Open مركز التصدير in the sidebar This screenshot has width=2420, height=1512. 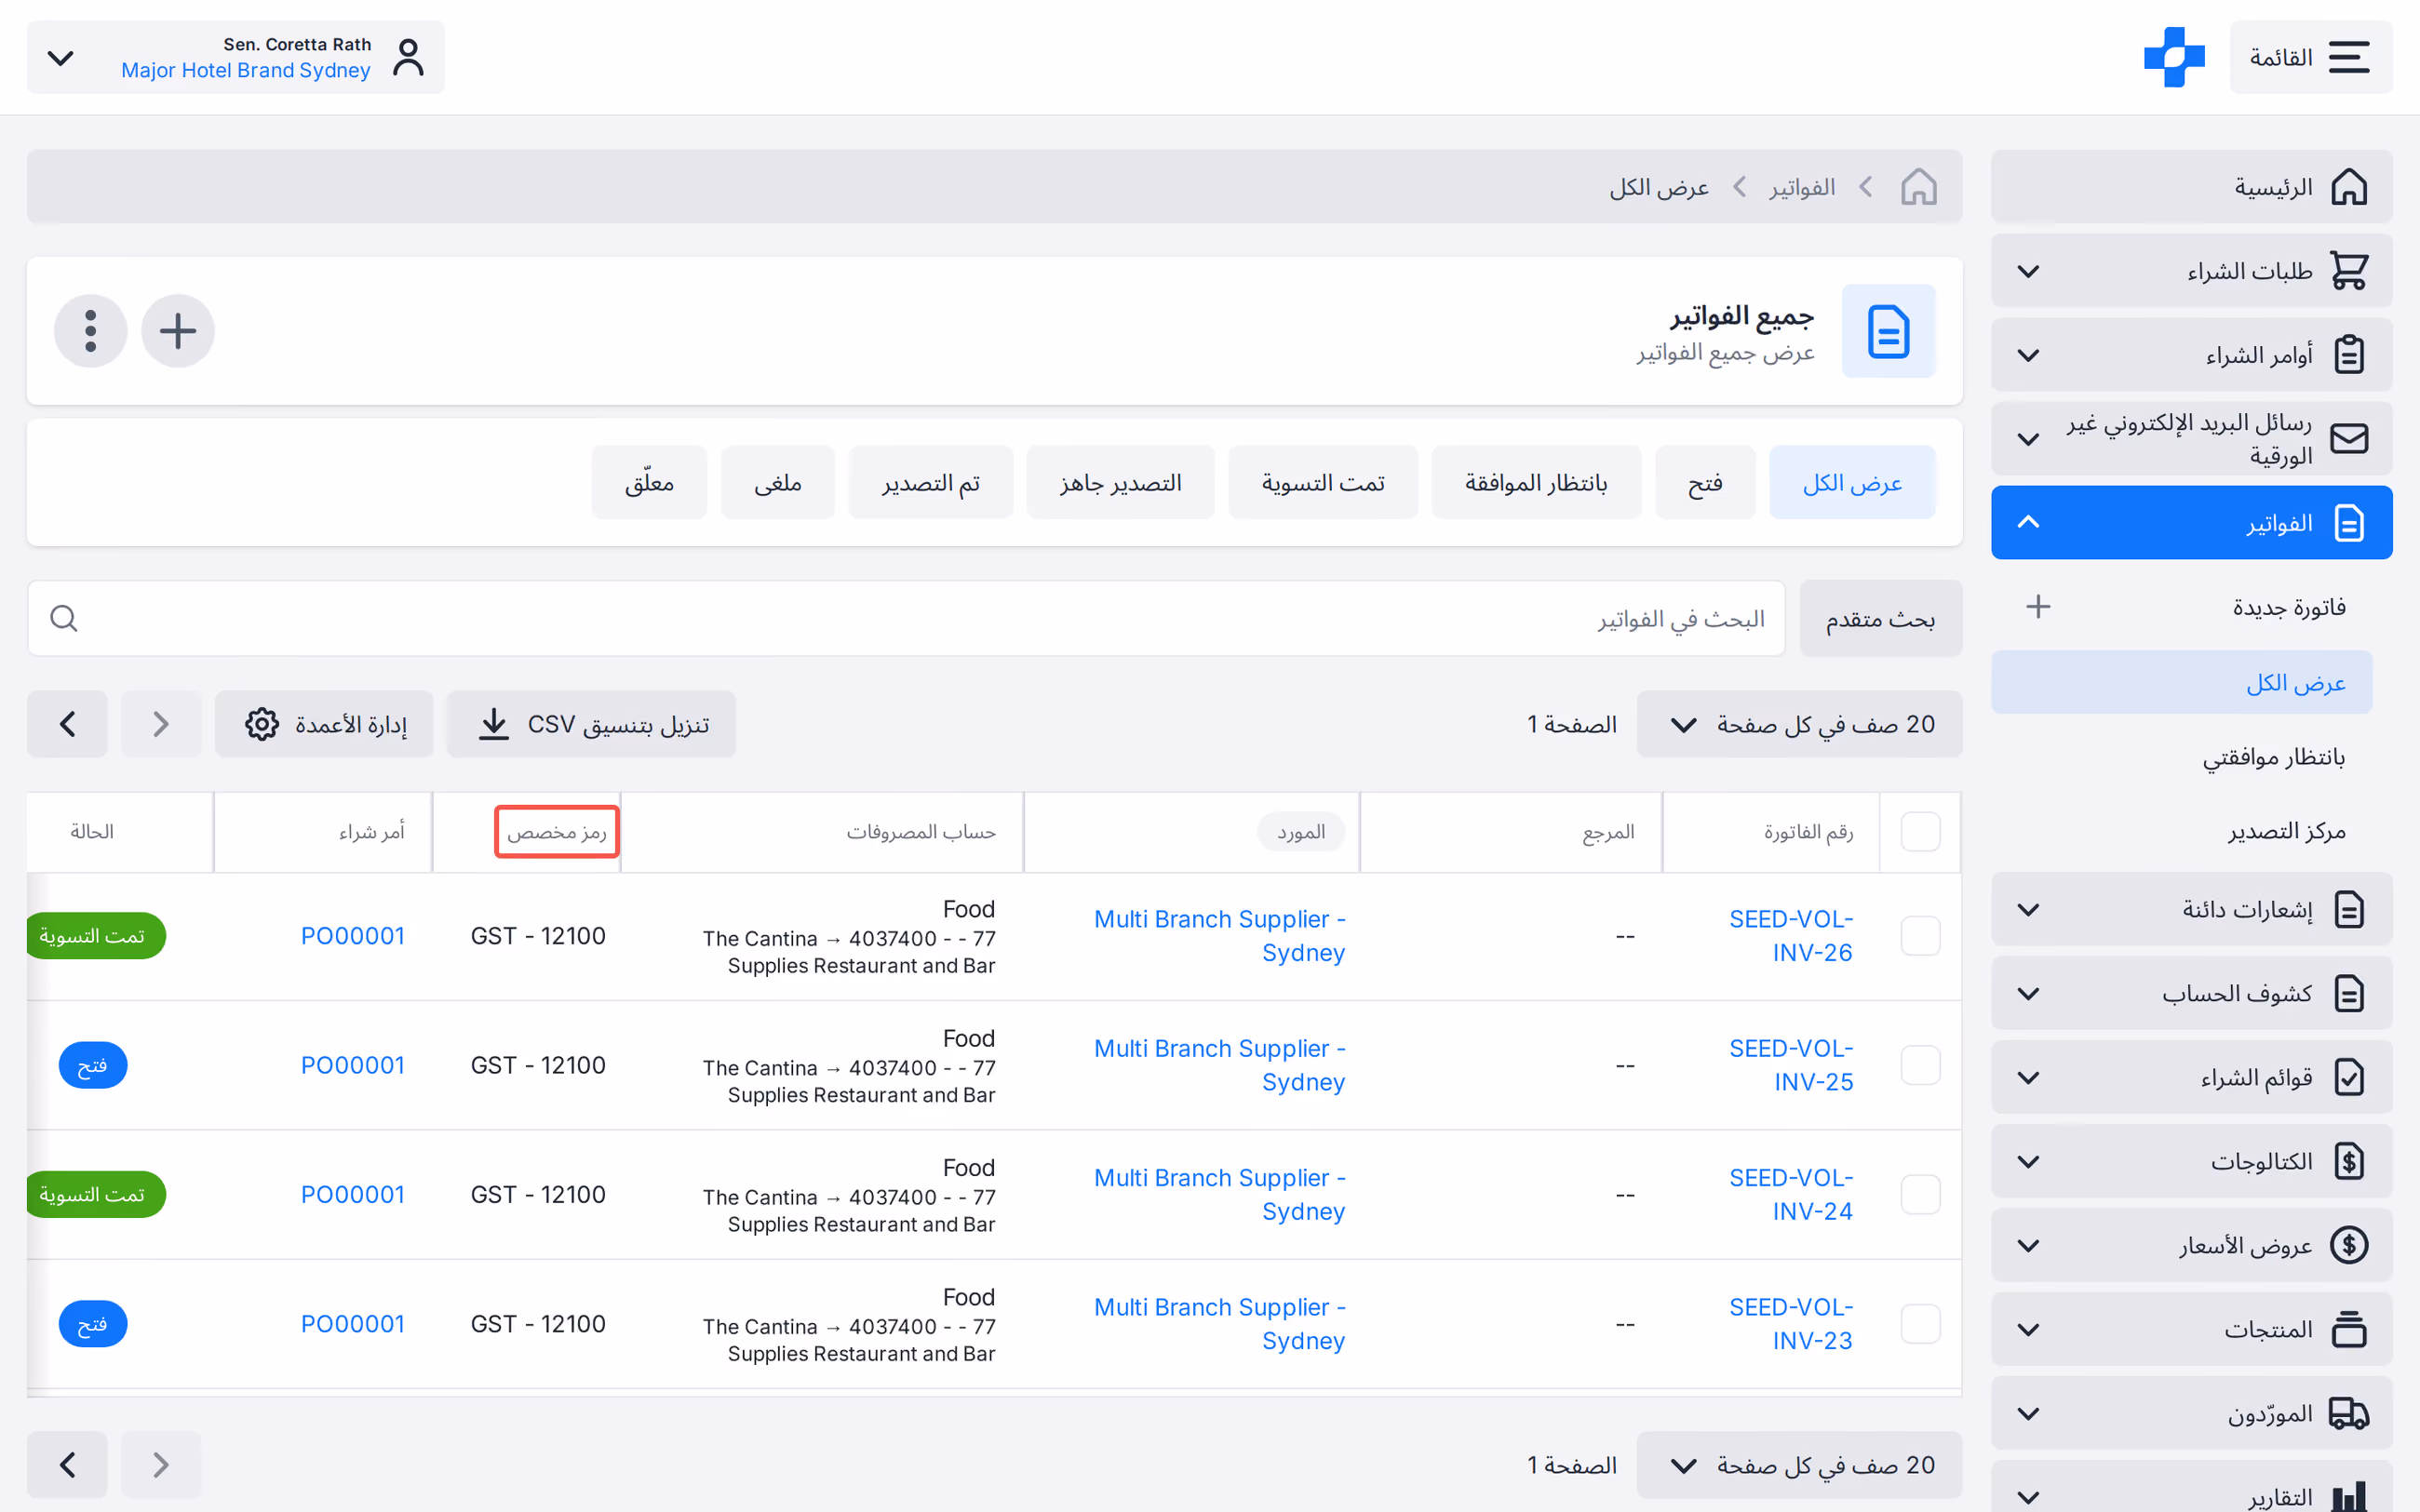(2286, 832)
